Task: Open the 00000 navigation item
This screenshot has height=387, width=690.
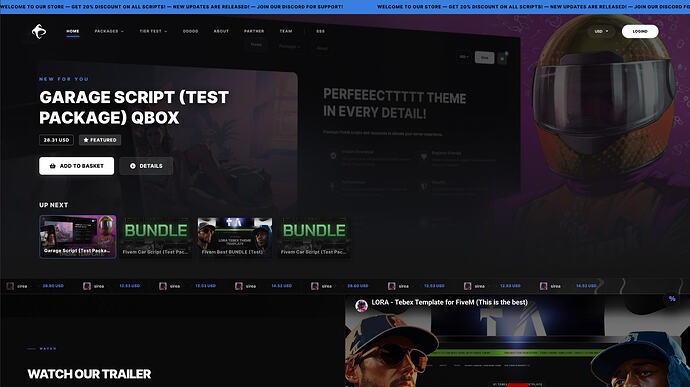Action: (191, 31)
